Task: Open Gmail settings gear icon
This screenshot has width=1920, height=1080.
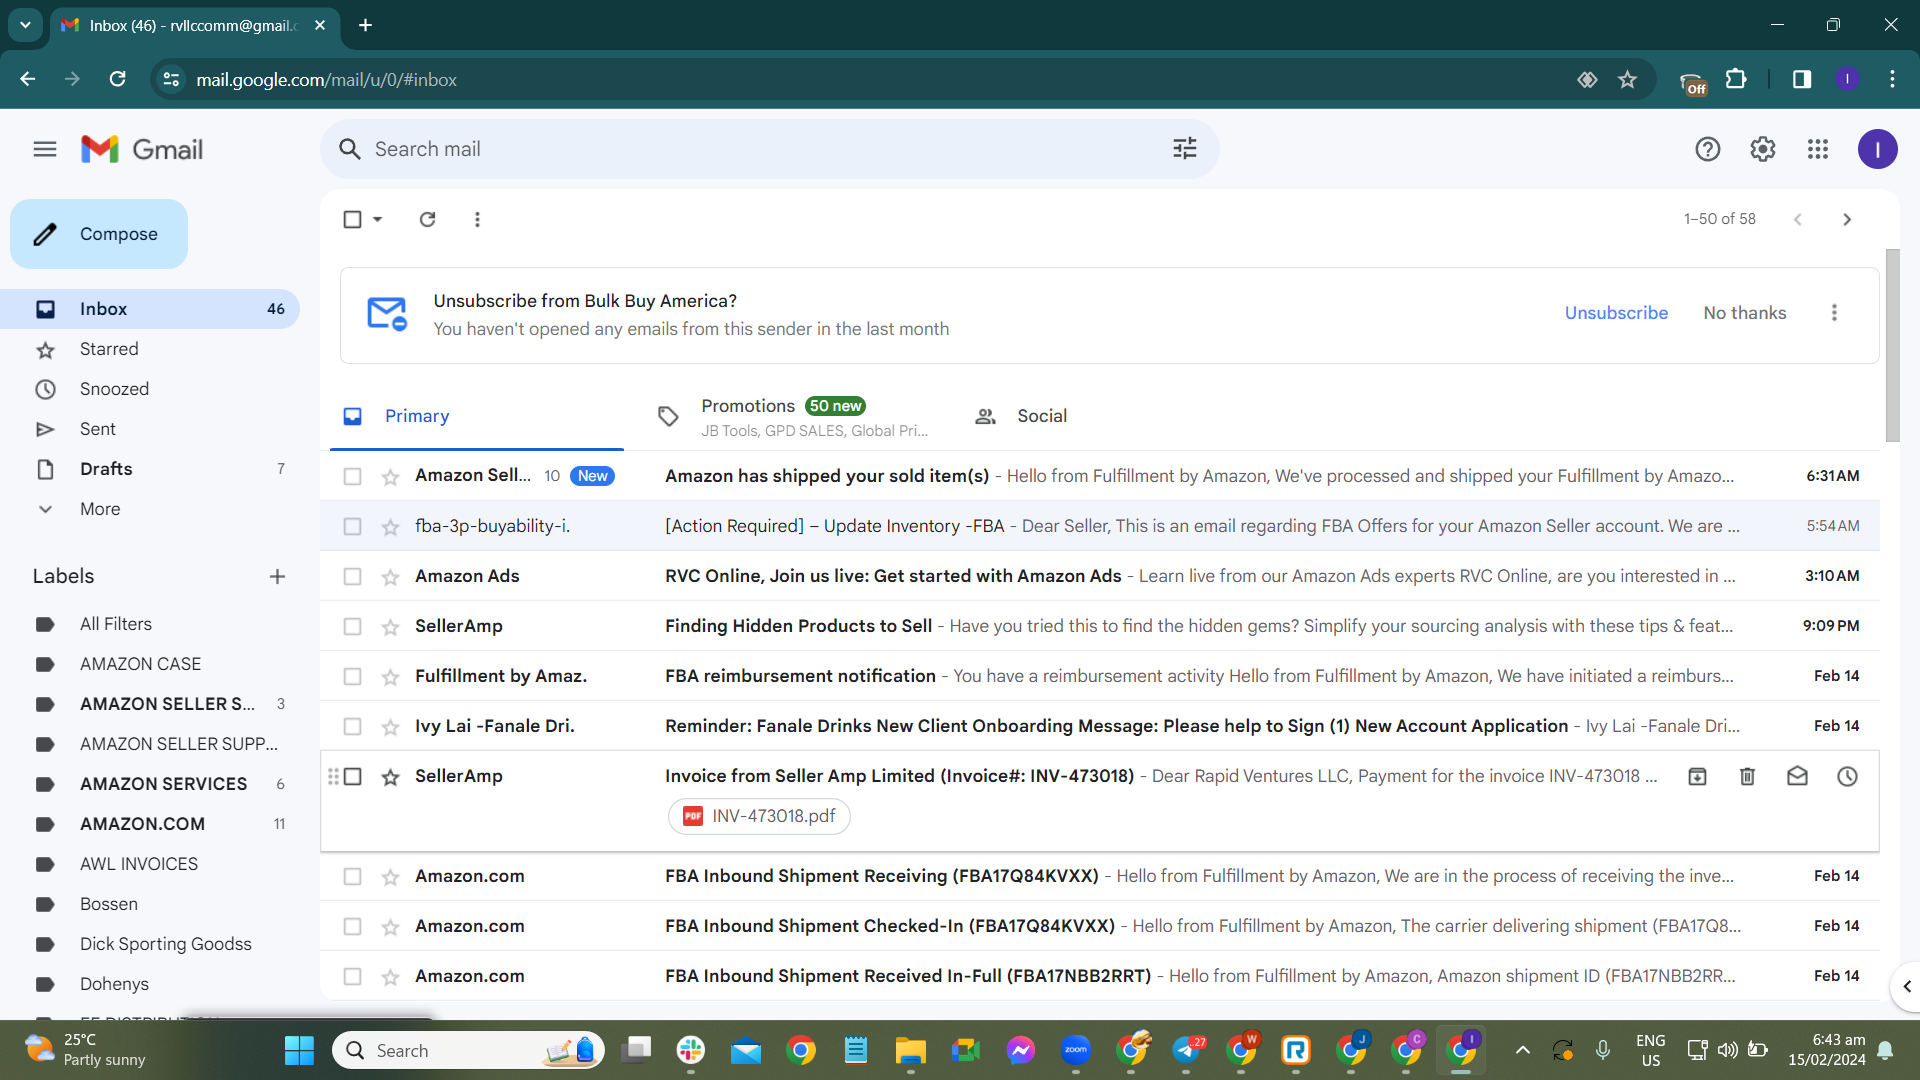Action: 1763,149
